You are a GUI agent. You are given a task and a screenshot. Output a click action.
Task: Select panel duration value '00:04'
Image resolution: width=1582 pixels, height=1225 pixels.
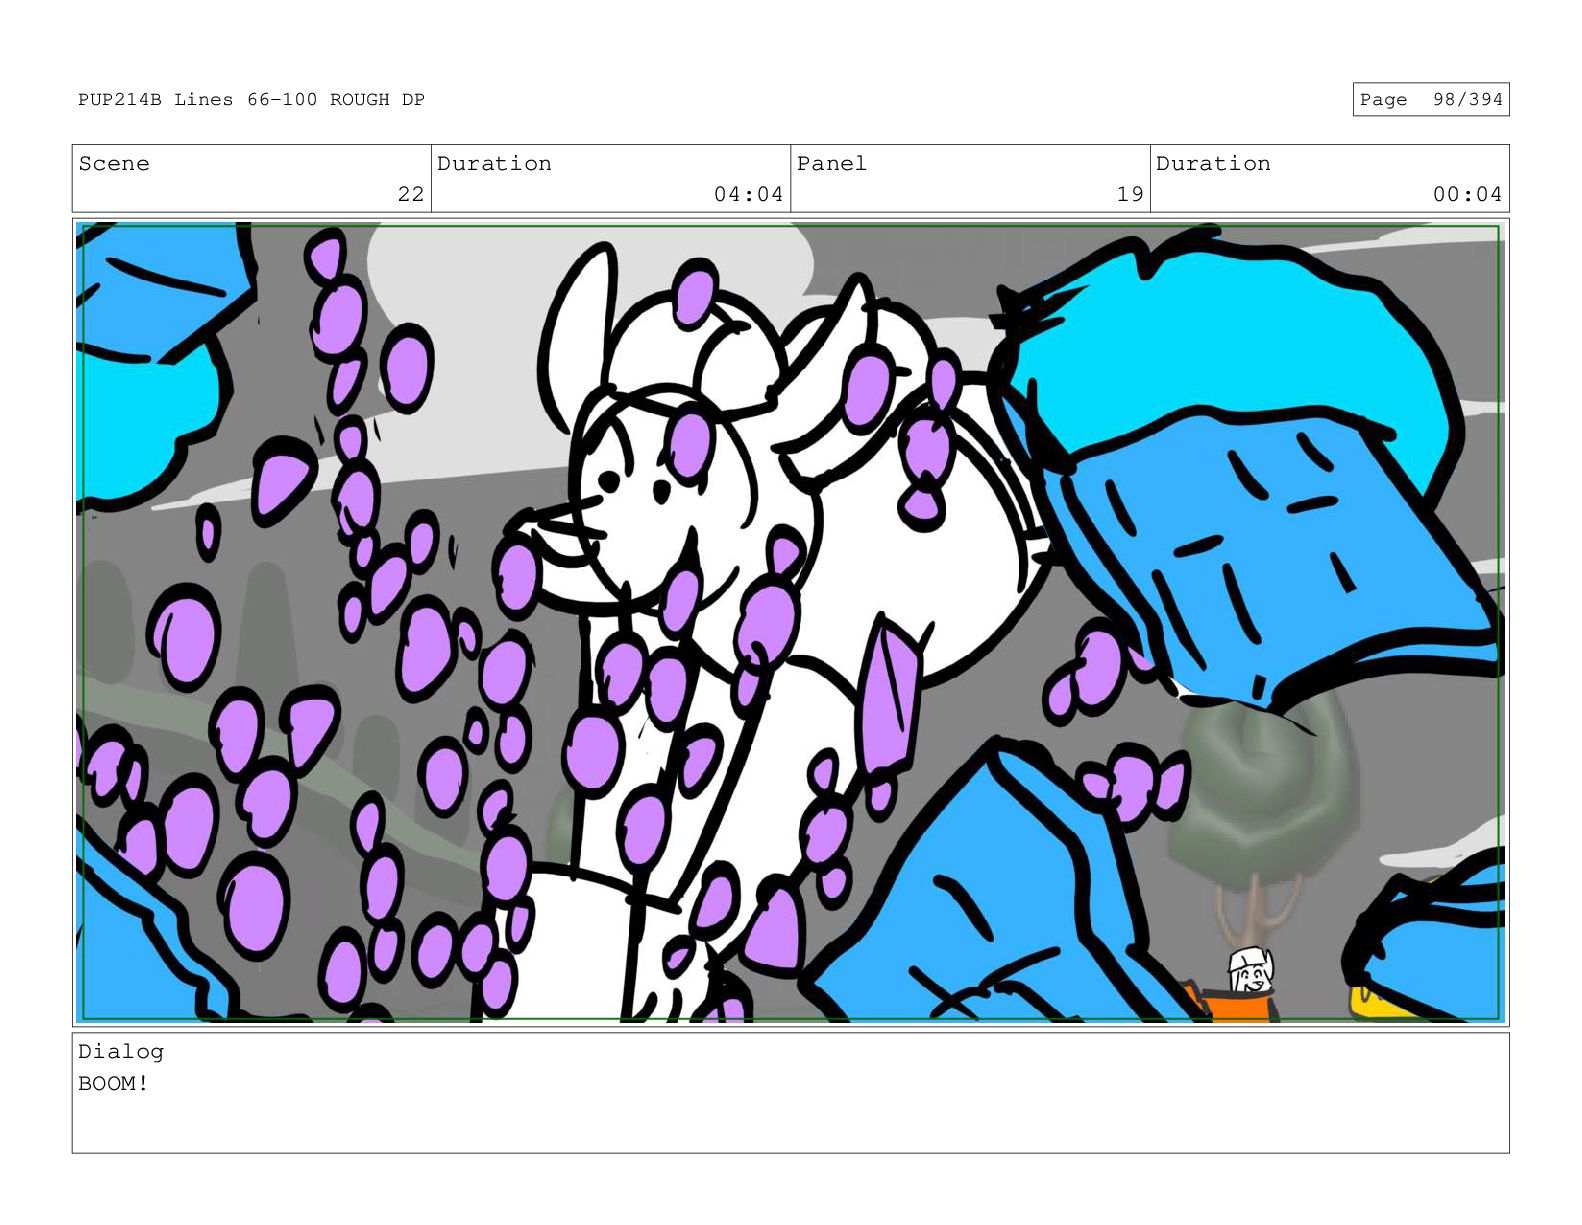pos(1467,194)
